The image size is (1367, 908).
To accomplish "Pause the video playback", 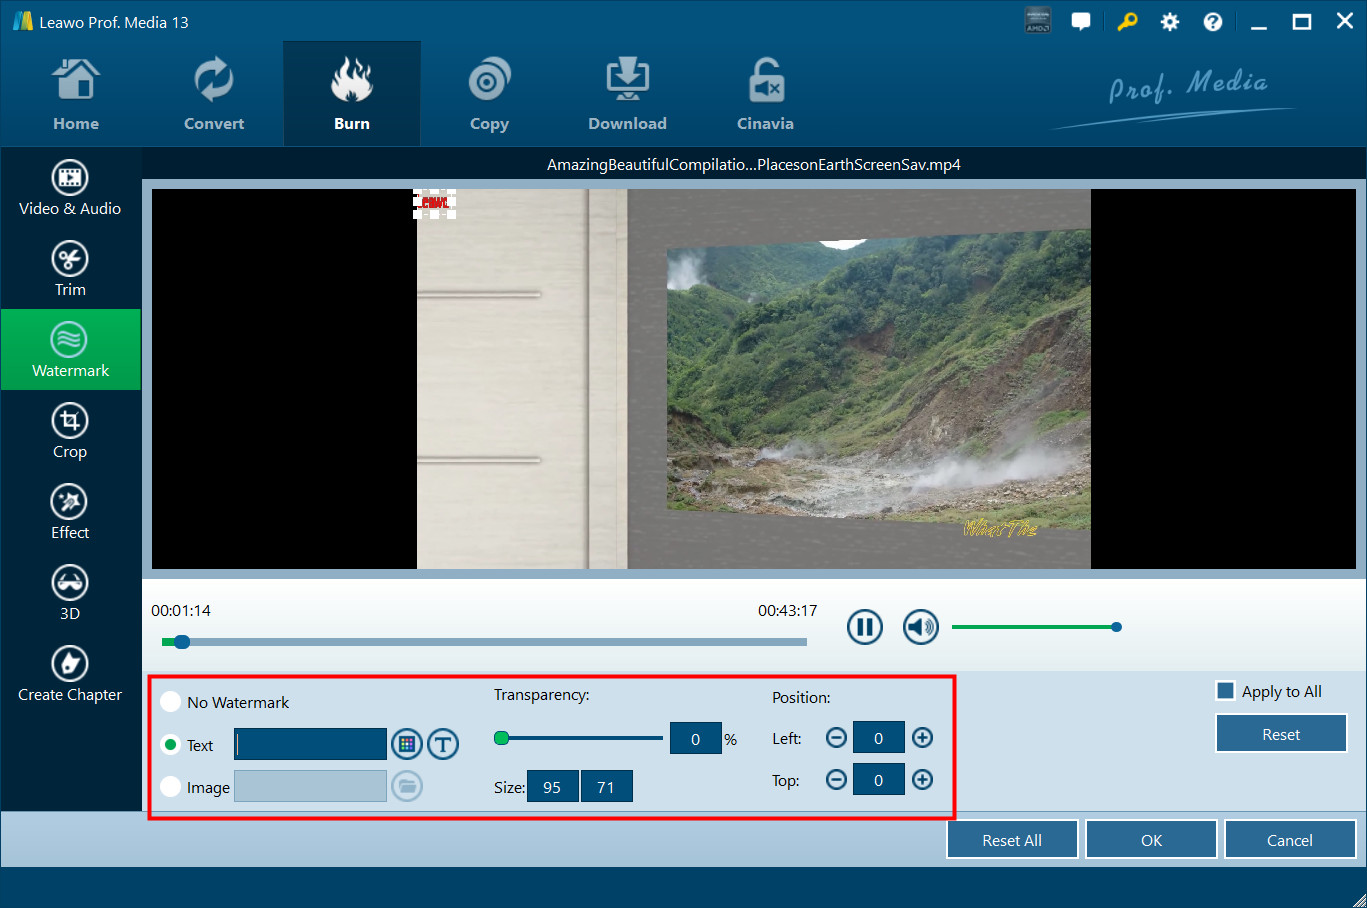I will tap(864, 627).
